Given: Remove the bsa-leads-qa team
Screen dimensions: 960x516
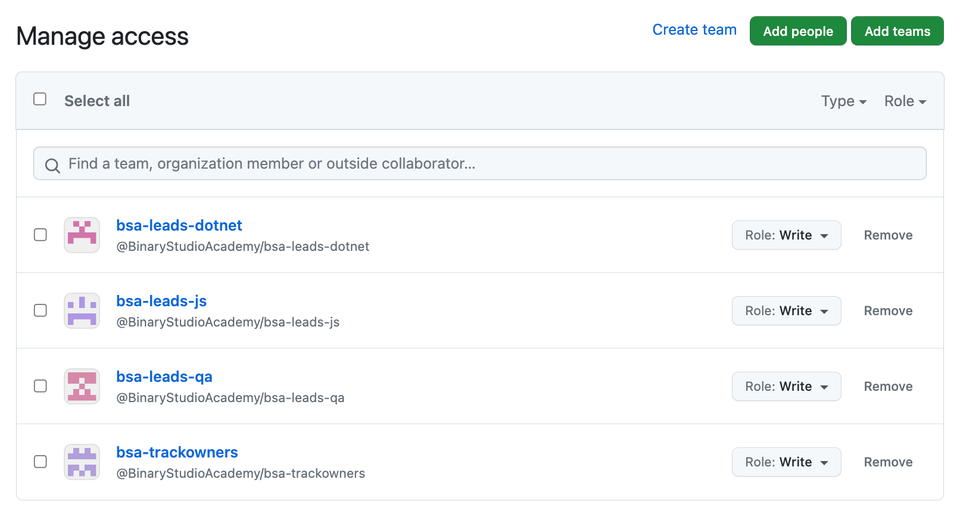Looking at the screenshot, I should [x=888, y=386].
